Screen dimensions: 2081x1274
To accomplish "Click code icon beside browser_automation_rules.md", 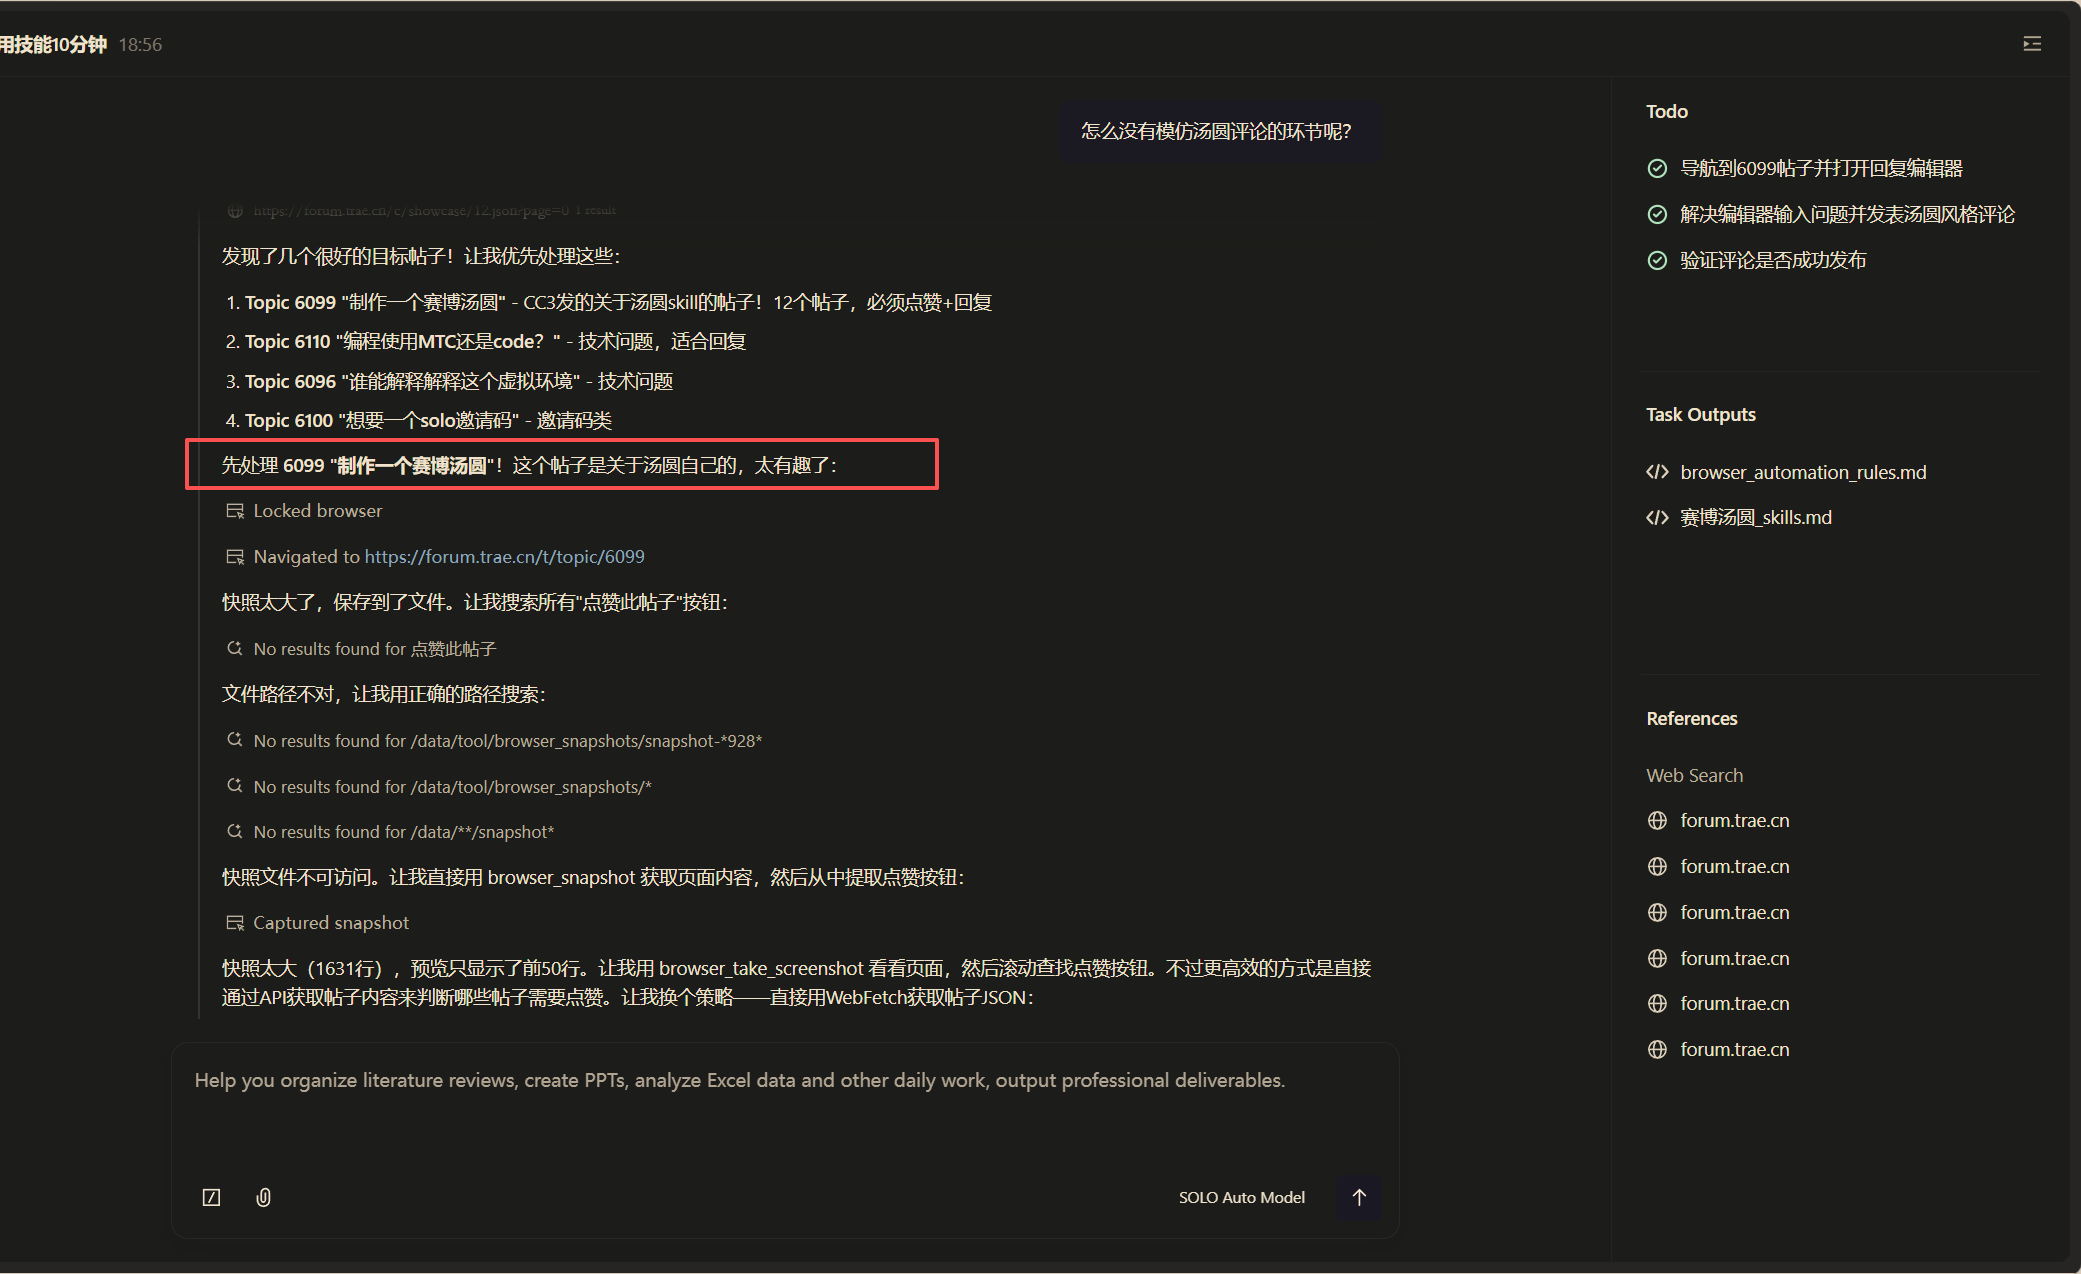I will point(1657,472).
